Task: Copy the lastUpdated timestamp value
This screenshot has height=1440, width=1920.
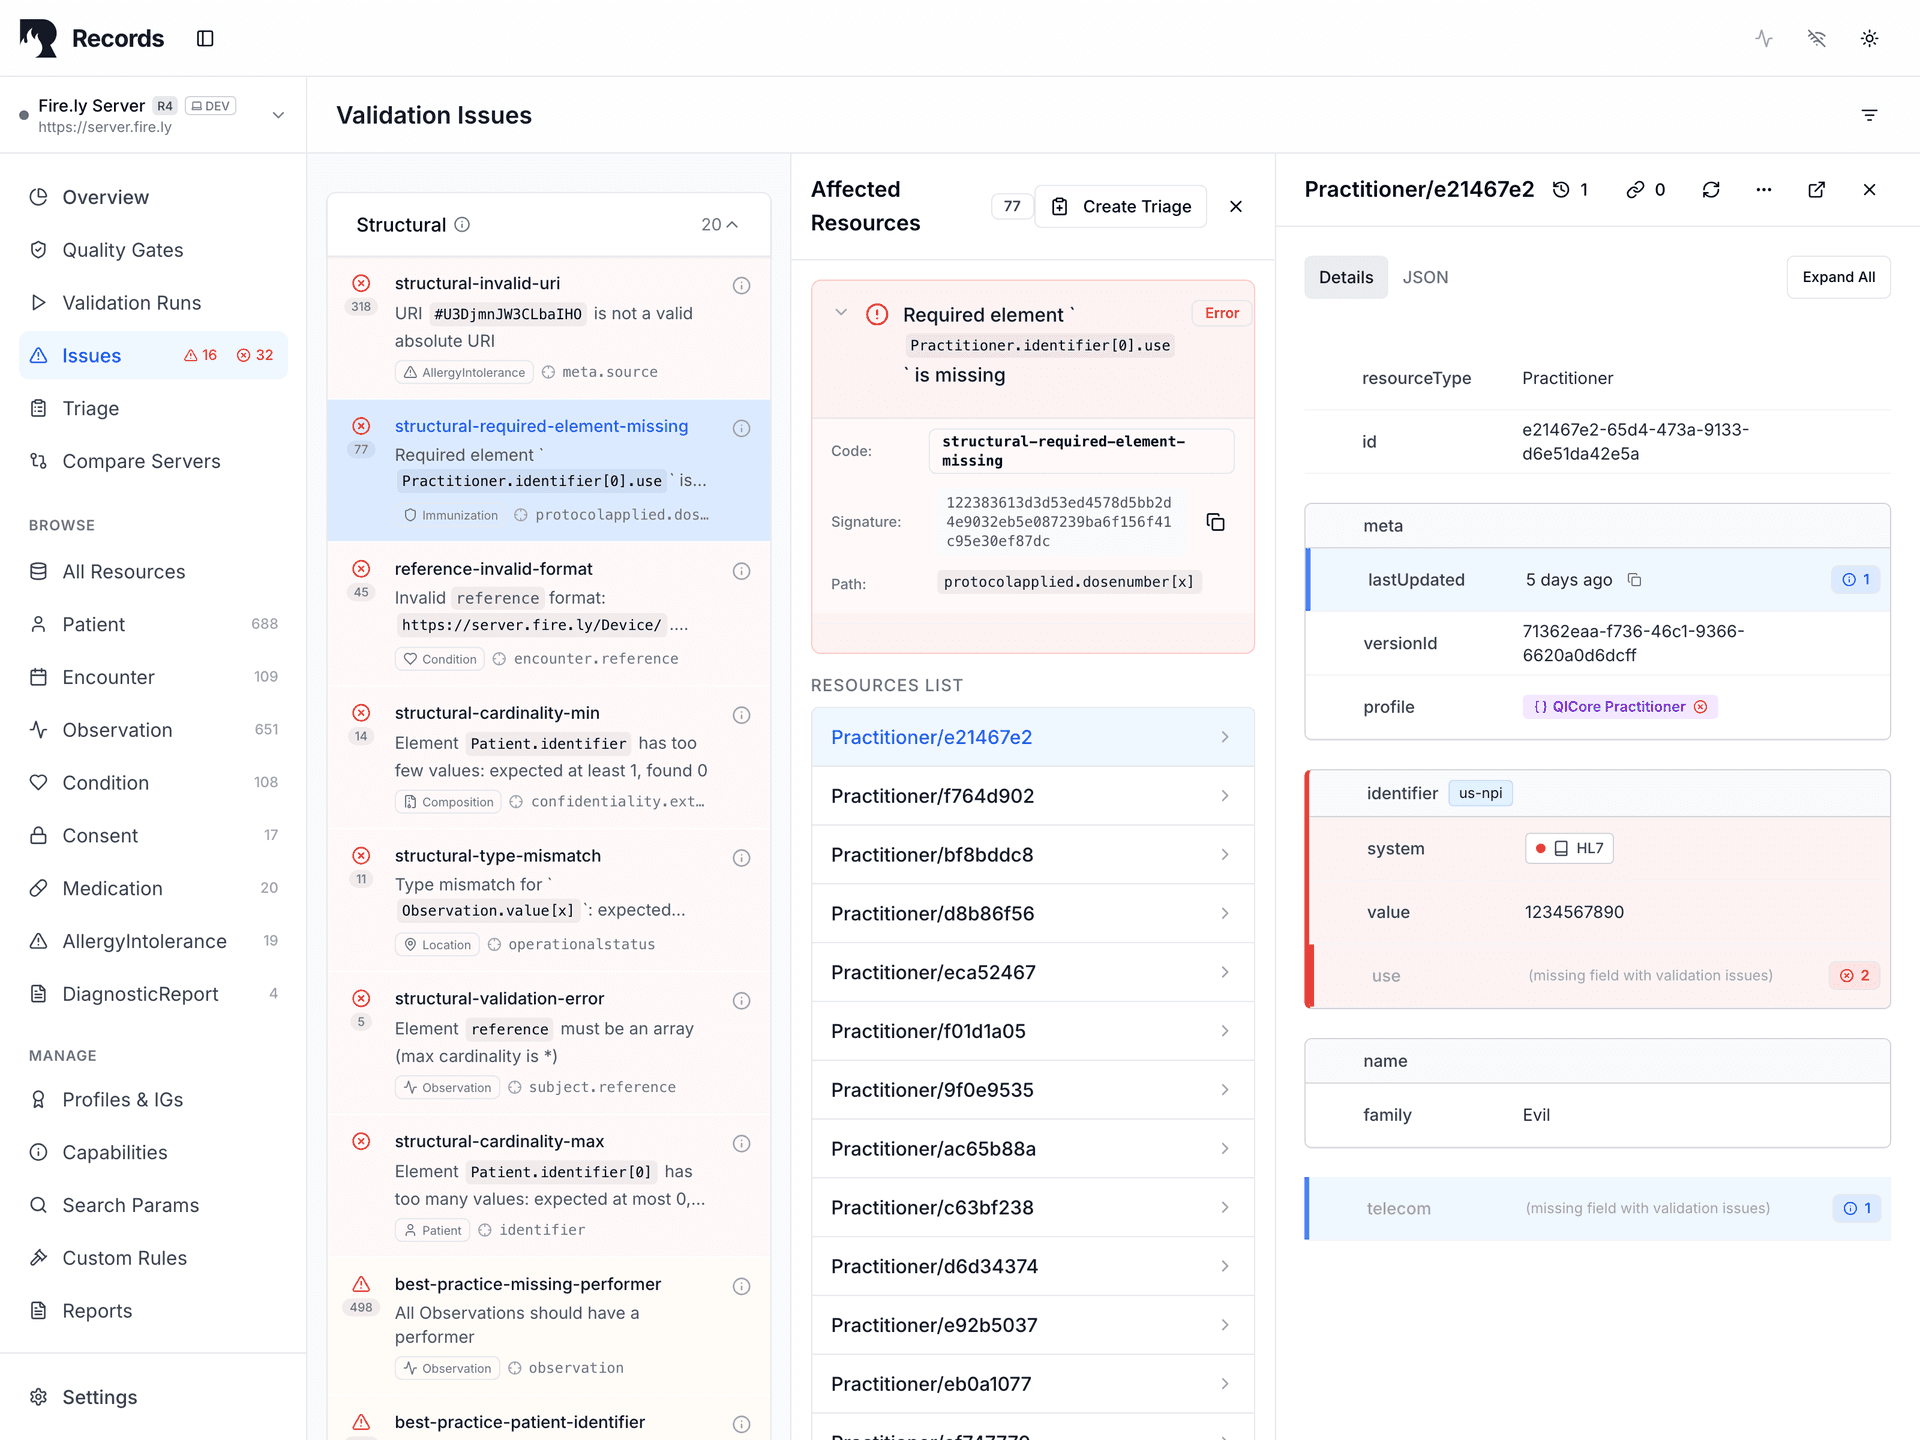Action: click(x=1636, y=580)
